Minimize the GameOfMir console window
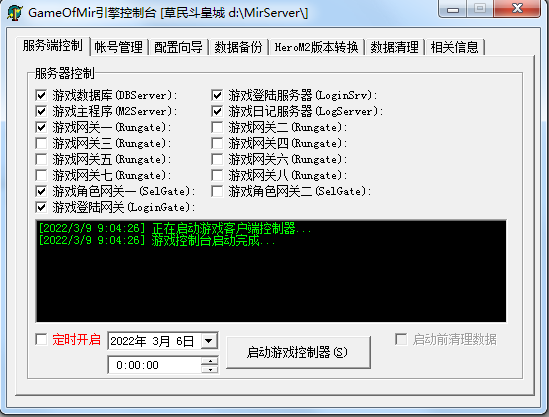Screen dimensions: 549x417 [x=452, y=9]
